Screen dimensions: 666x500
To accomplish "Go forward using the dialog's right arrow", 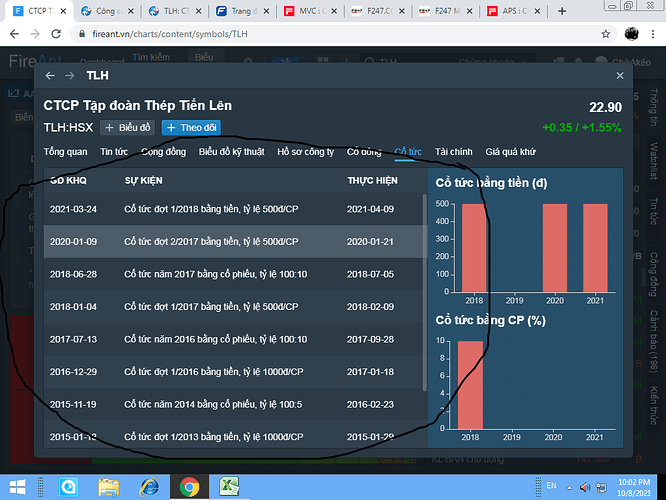I will pos(70,76).
